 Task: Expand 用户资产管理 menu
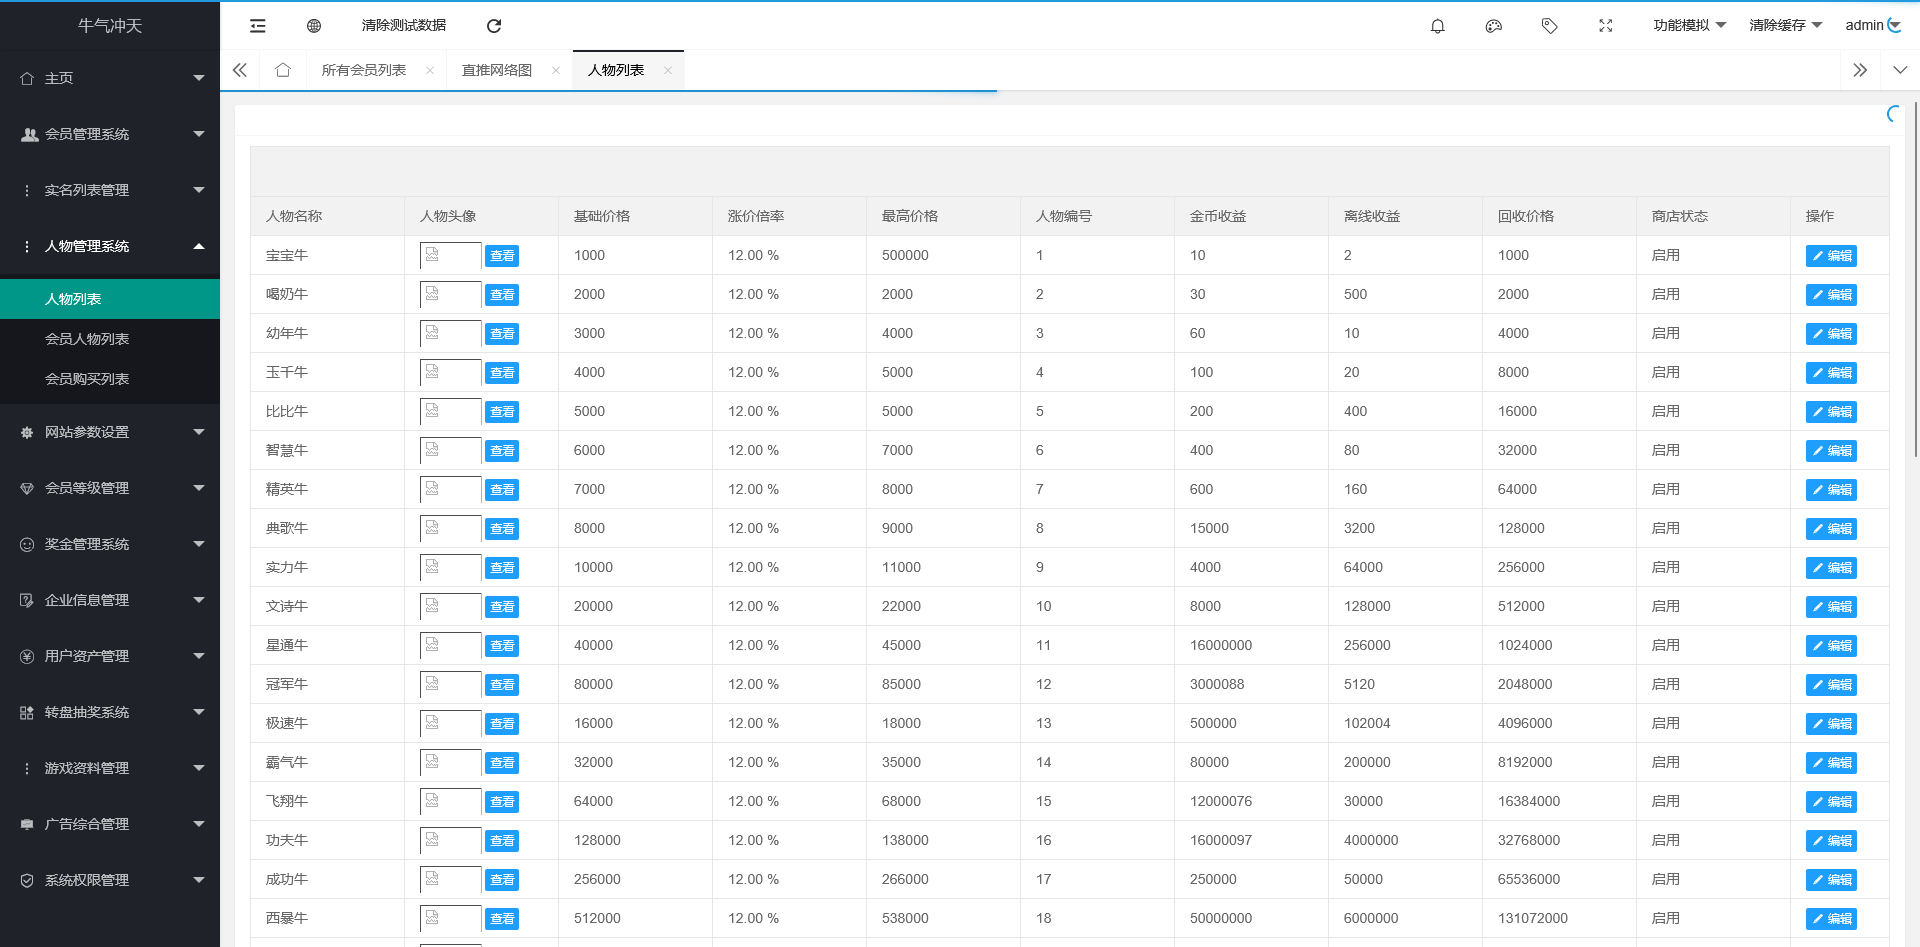pos(110,656)
